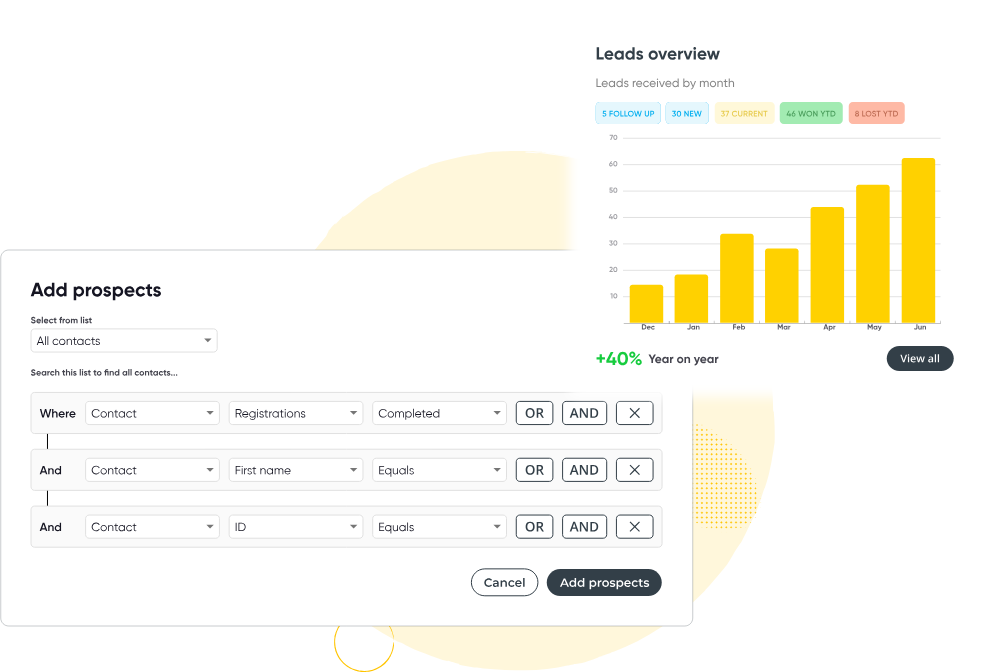Click the Cancel button
This screenshot has width=999, height=672.
click(x=505, y=583)
